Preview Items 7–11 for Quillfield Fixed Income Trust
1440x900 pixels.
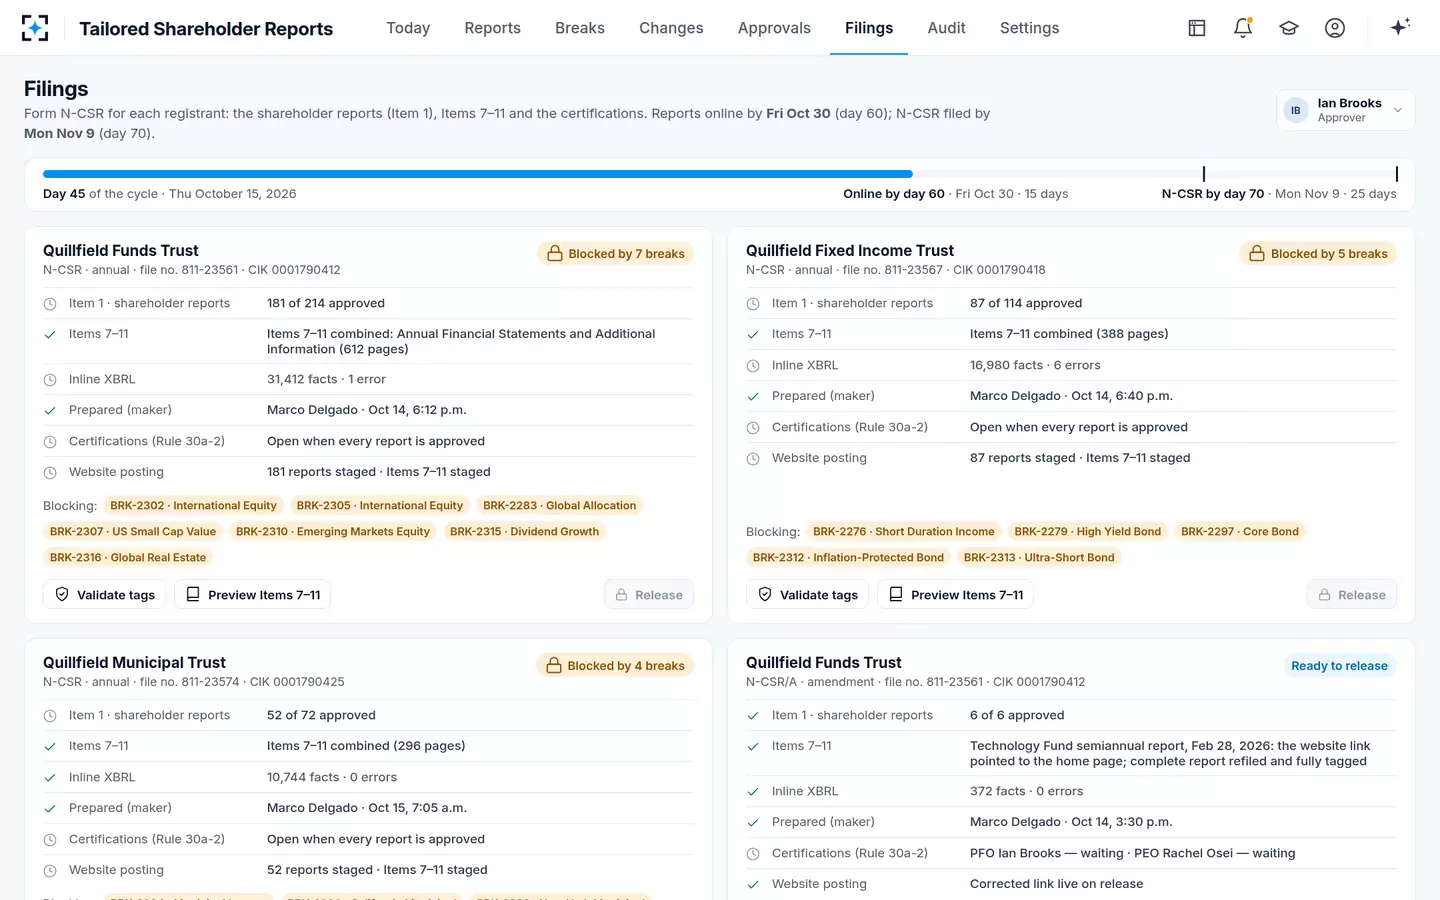[956, 595]
